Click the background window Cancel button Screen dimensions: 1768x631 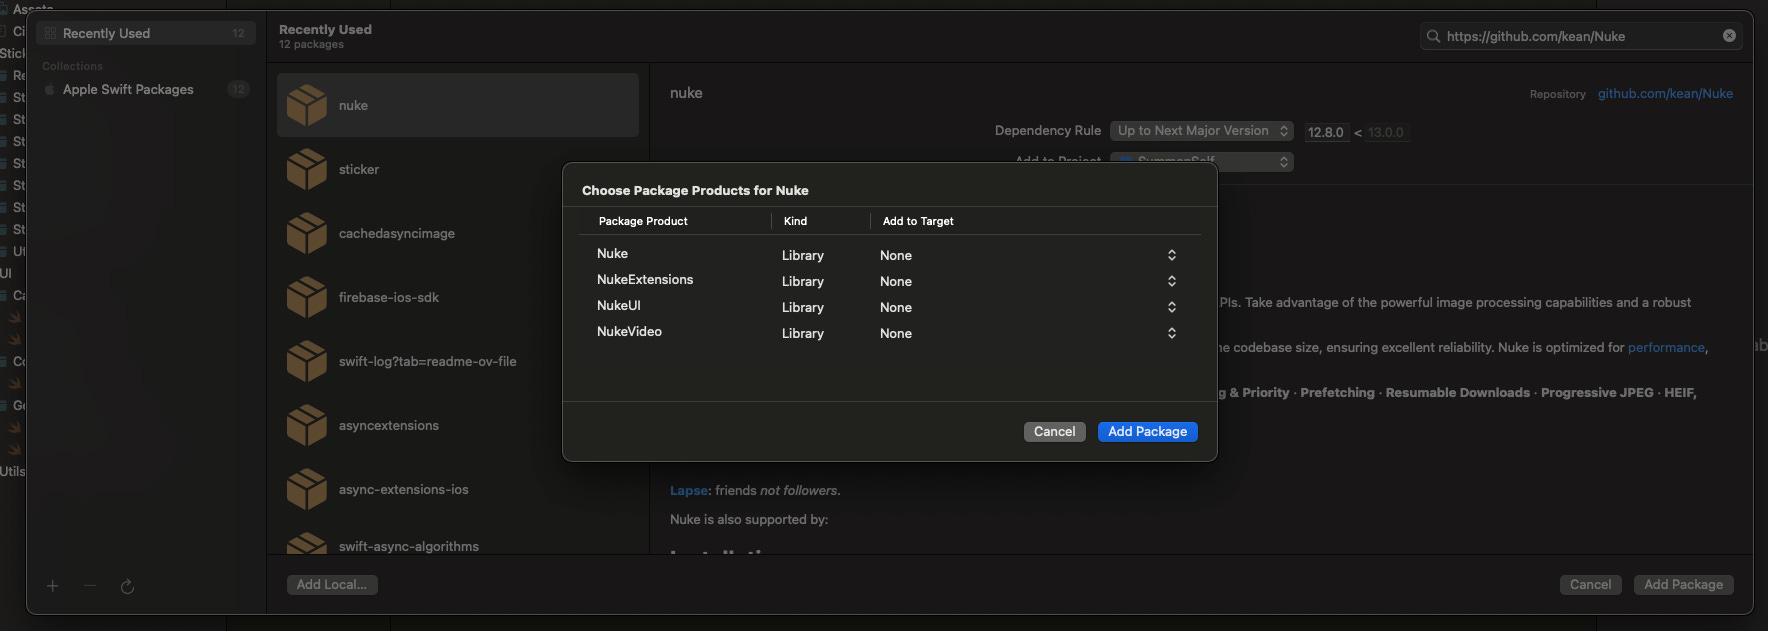click(1590, 584)
